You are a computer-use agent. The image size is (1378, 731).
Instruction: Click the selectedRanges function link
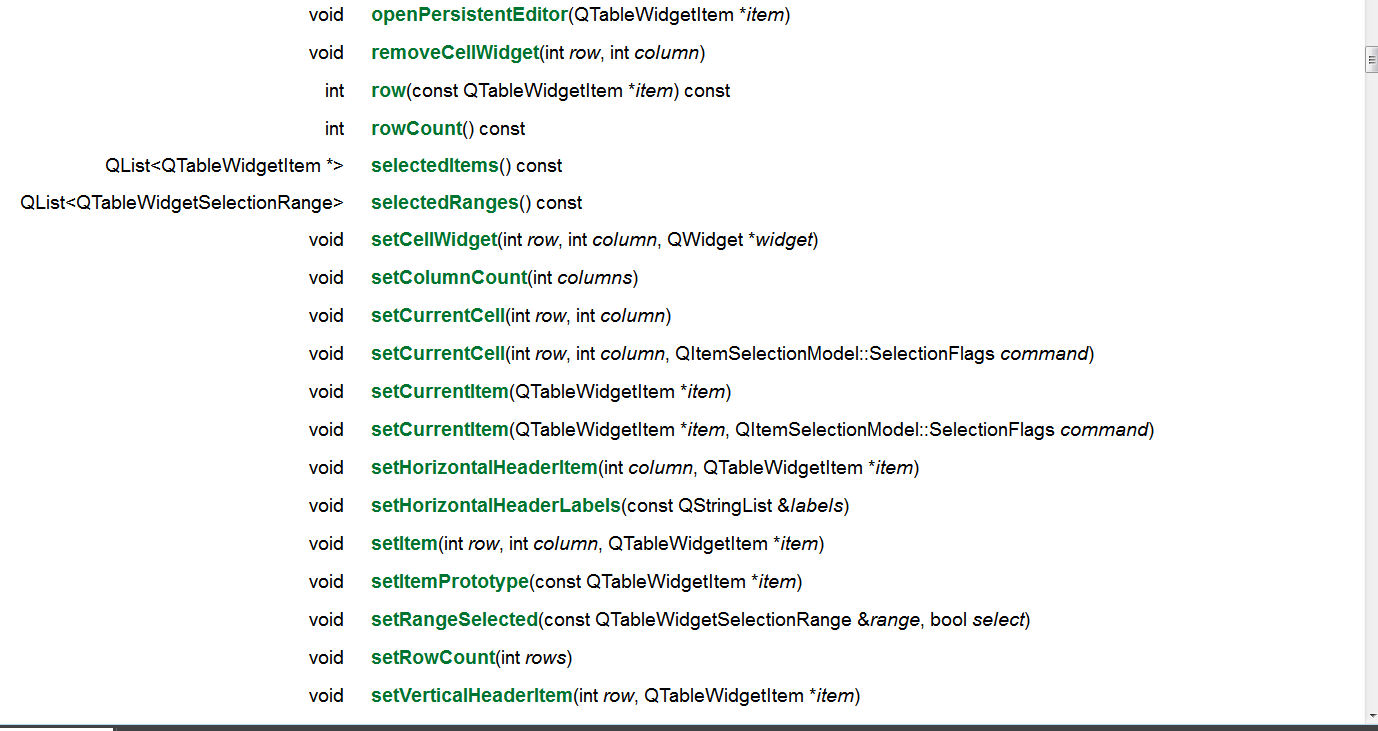click(443, 202)
